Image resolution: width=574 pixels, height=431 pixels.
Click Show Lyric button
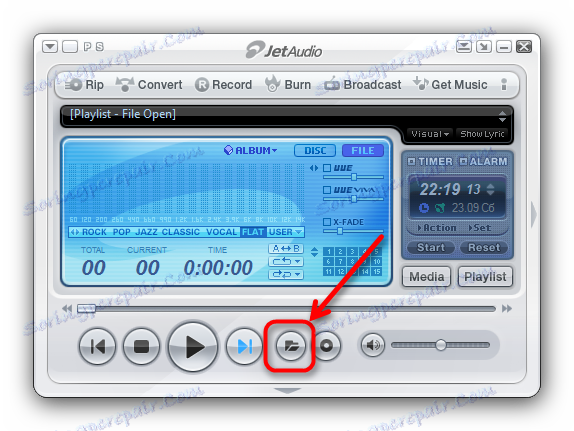482,134
